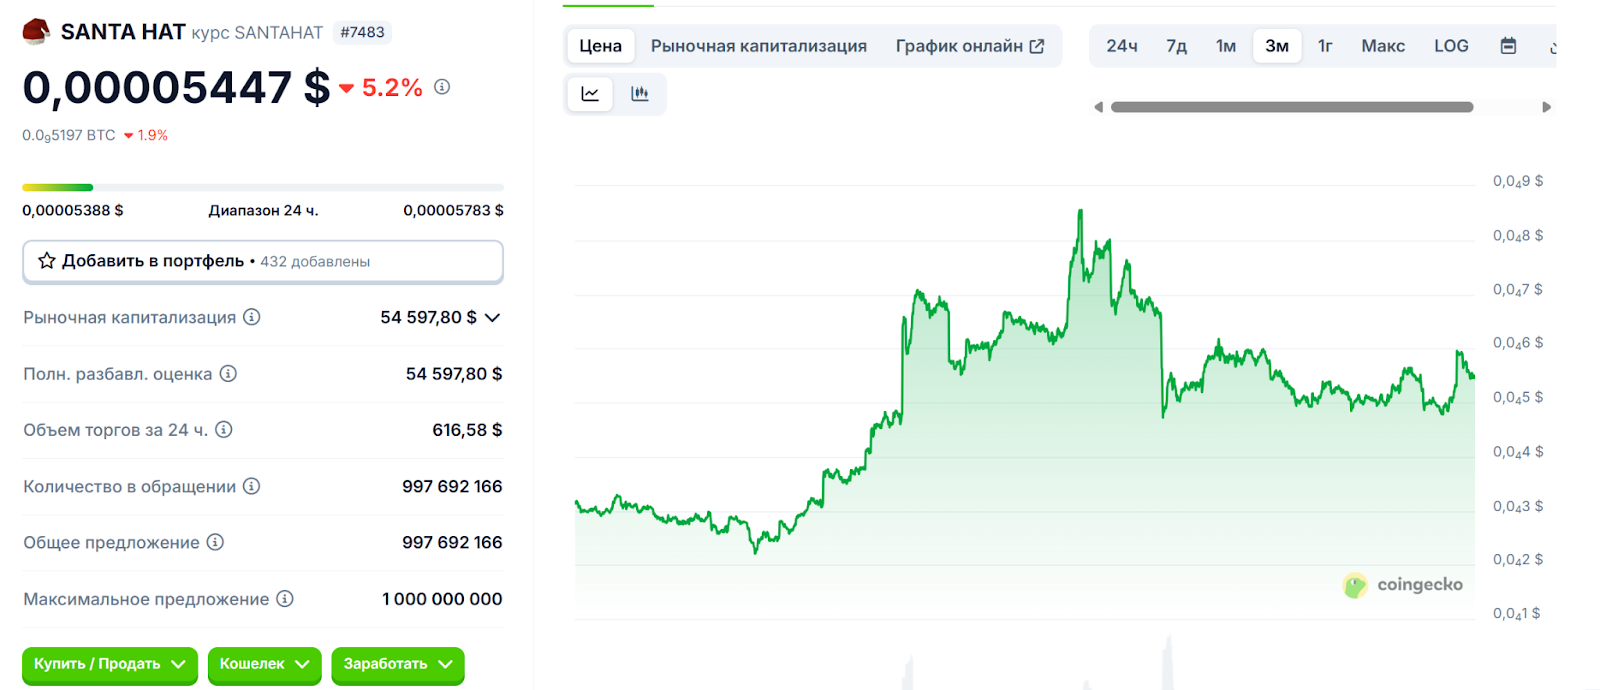Image resolution: width=1600 pixels, height=690 pixels.
Task: Click Полн. разбавл. оценка value 54 597,80 $
Action: pos(454,374)
